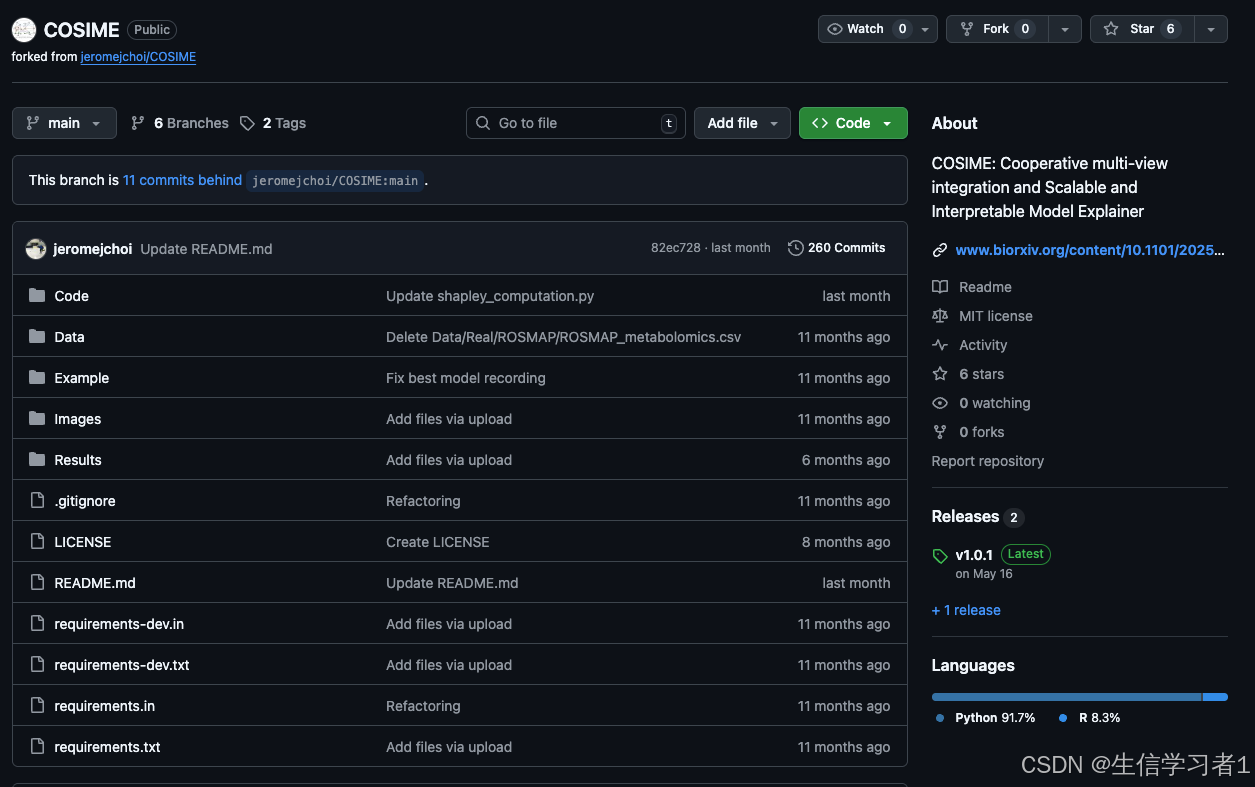Viewport: 1255px width, 787px height.
Task: Click the 'Update README.md' latest commit message
Action: pyautogui.click(x=206, y=249)
